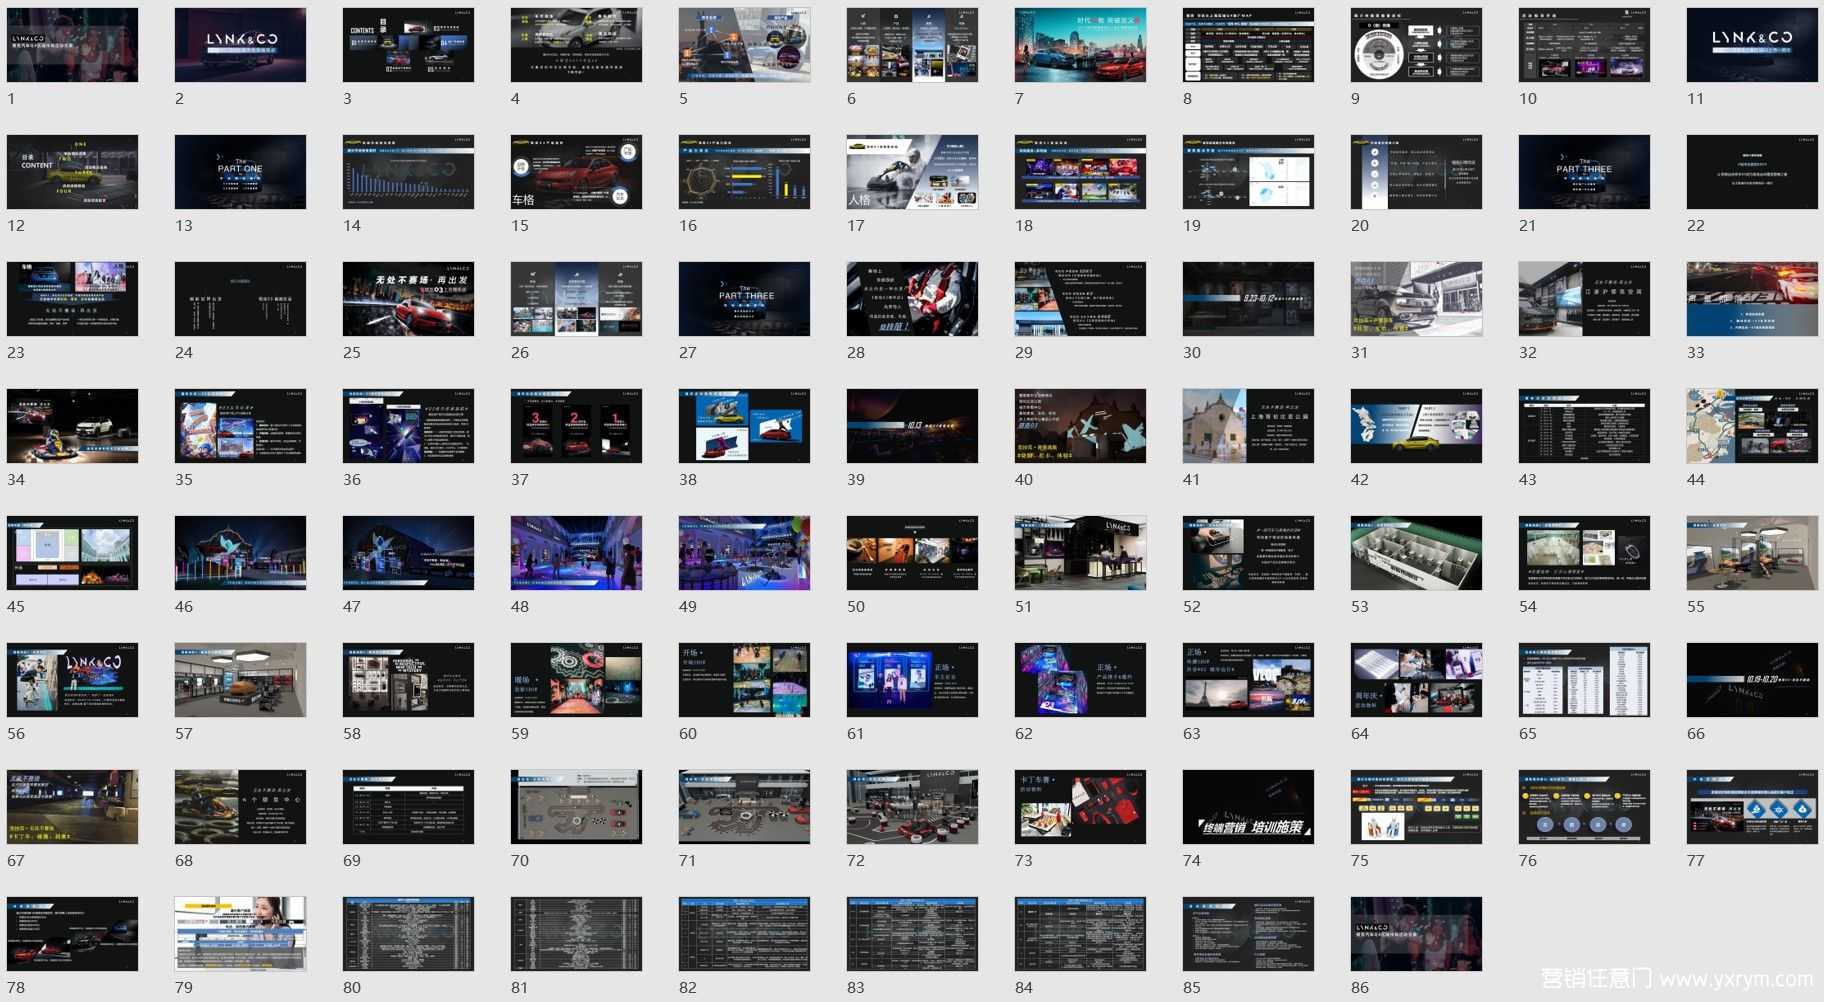Select slide 65 white table thumbnail
Image resolution: width=1824 pixels, height=1002 pixels.
1584,680
